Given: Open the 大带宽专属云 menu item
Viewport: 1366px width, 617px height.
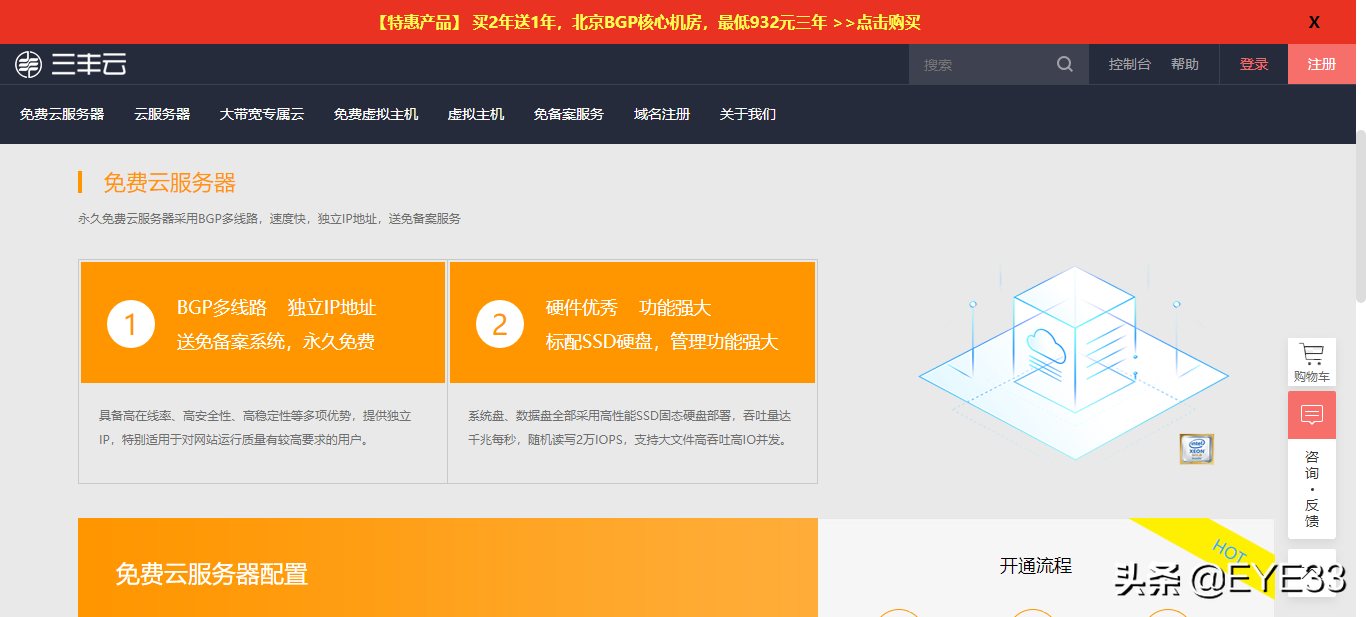Looking at the screenshot, I should click(x=262, y=114).
